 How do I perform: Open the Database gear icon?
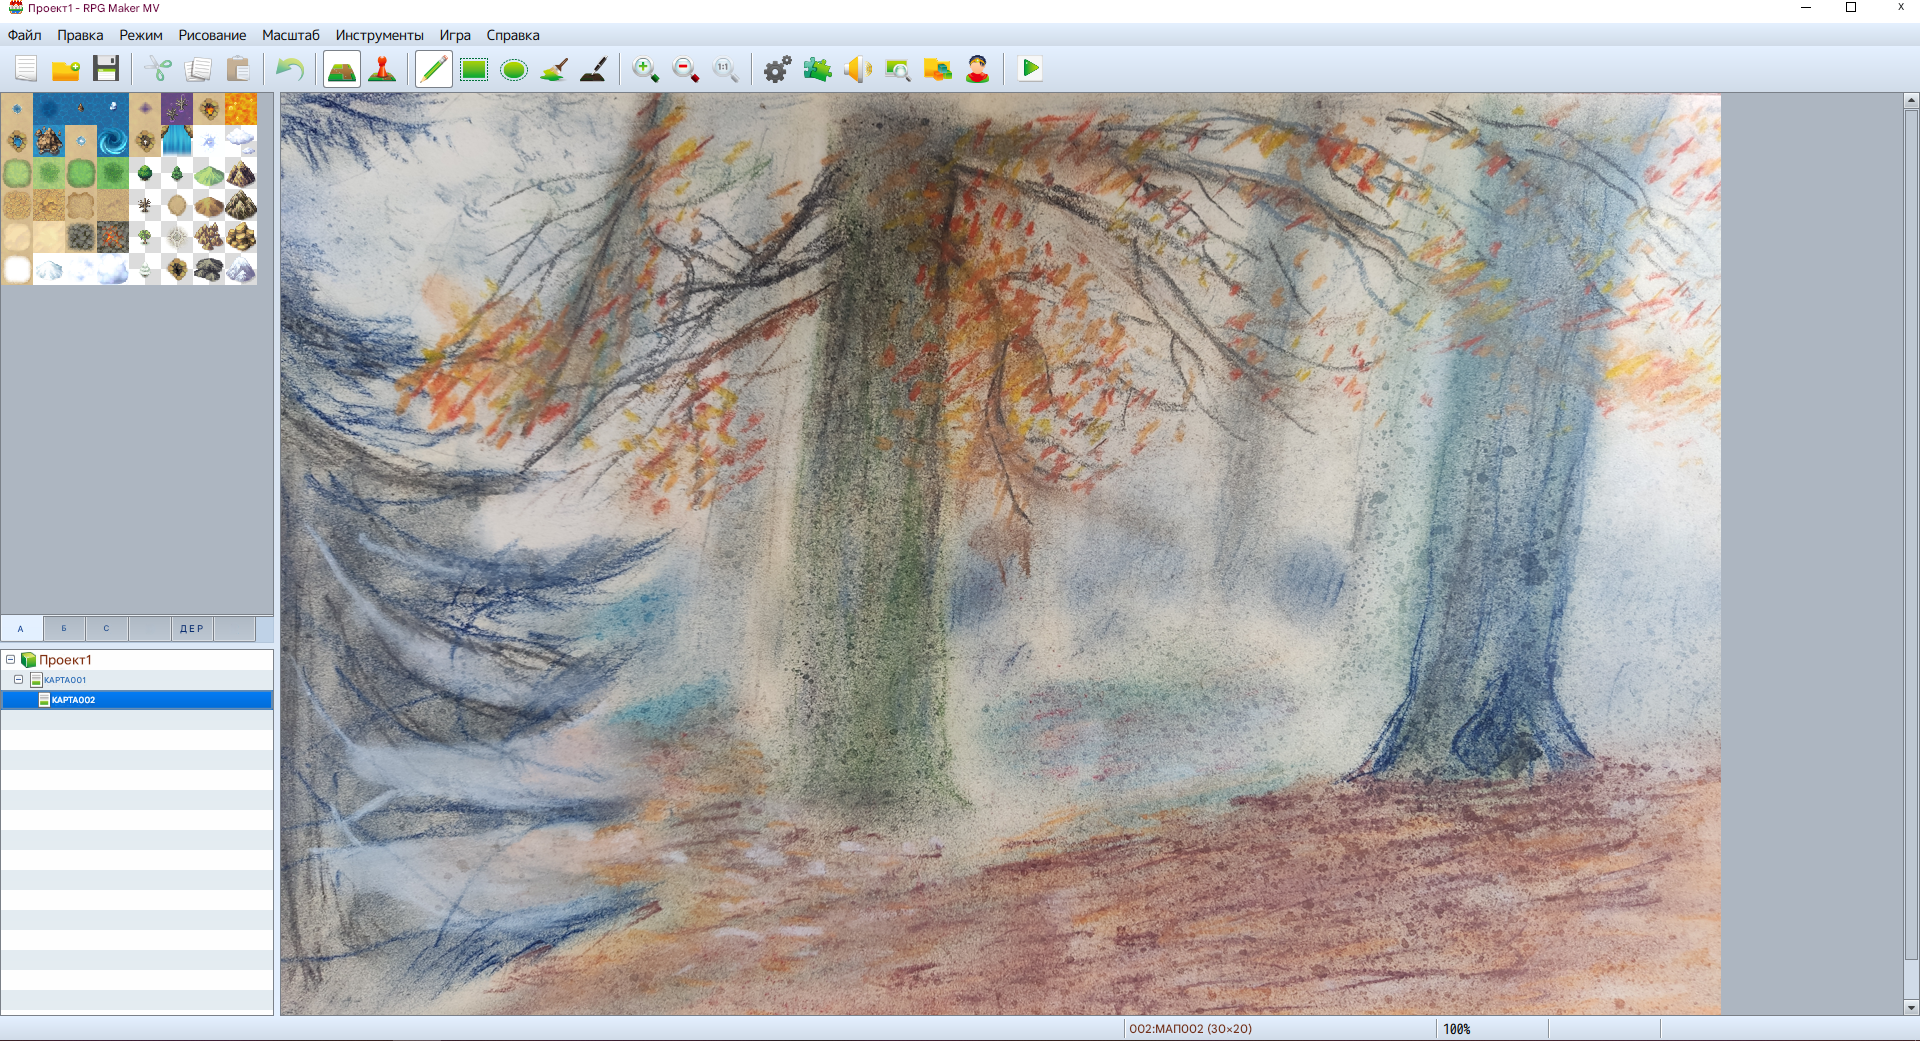pyautogui.click(x=778, y=69)
